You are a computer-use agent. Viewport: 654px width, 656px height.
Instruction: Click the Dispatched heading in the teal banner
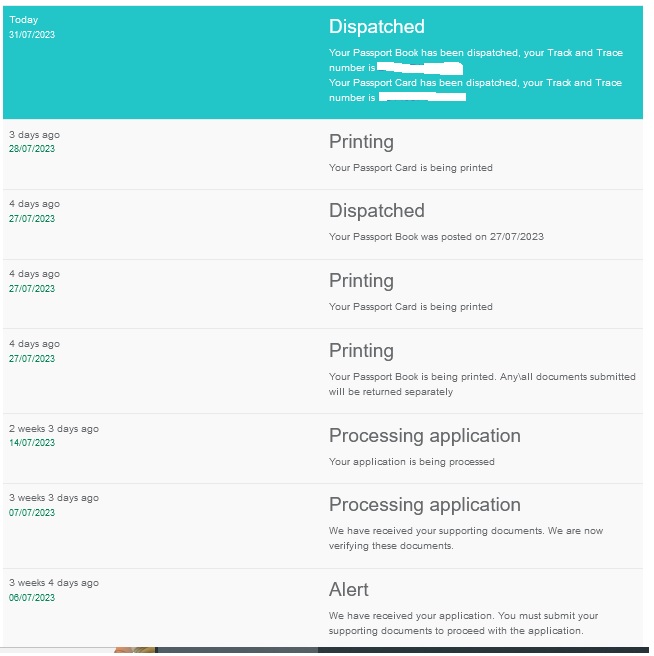tap(376, 27)
